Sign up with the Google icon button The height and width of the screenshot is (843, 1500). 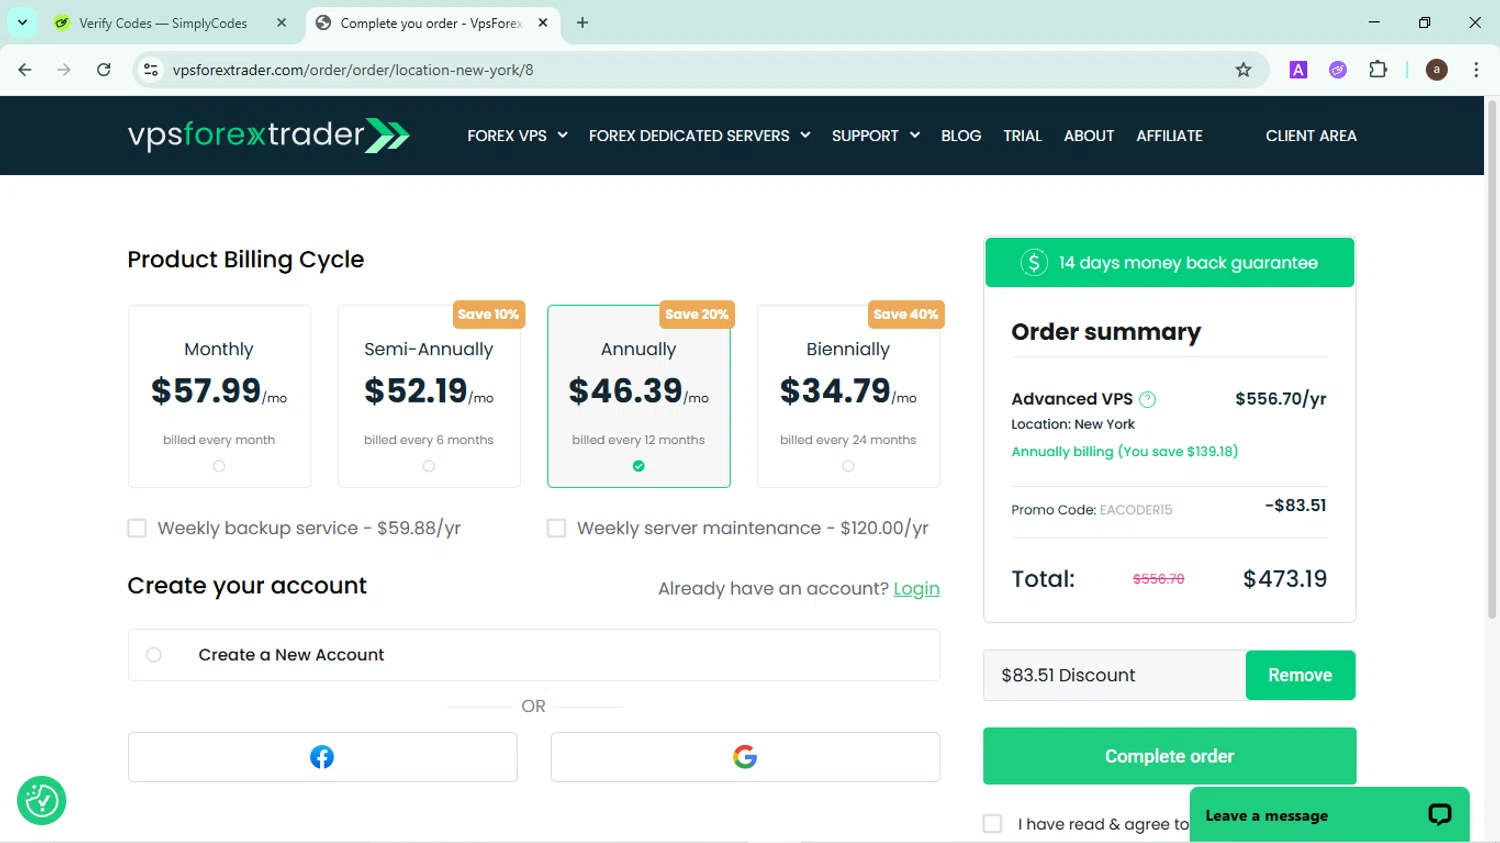pyautogui.click(x=745, y=757)
